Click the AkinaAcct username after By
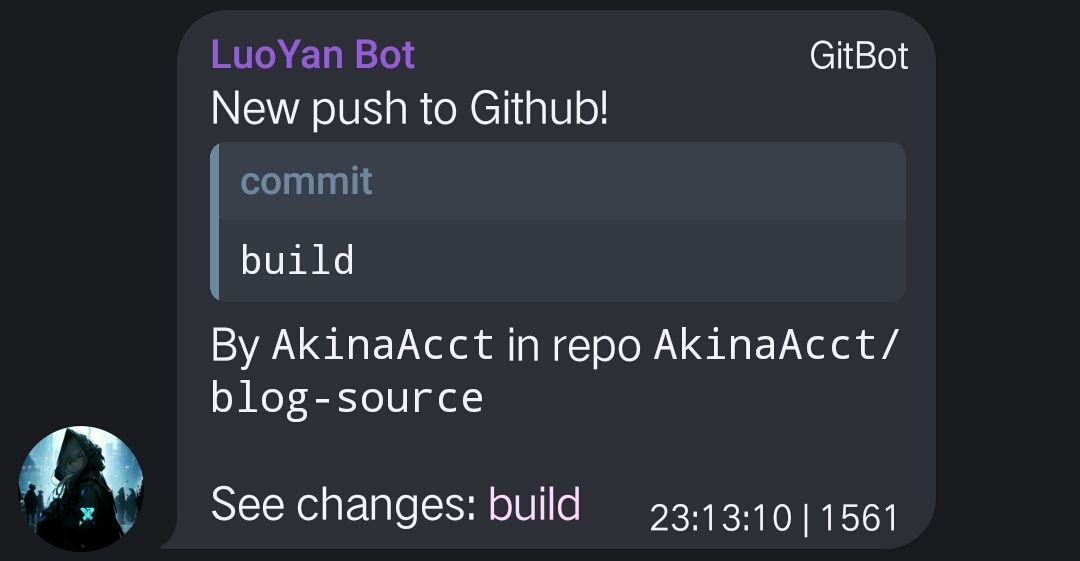This screenshot has height=561, width=1080. tap(383, 345)
